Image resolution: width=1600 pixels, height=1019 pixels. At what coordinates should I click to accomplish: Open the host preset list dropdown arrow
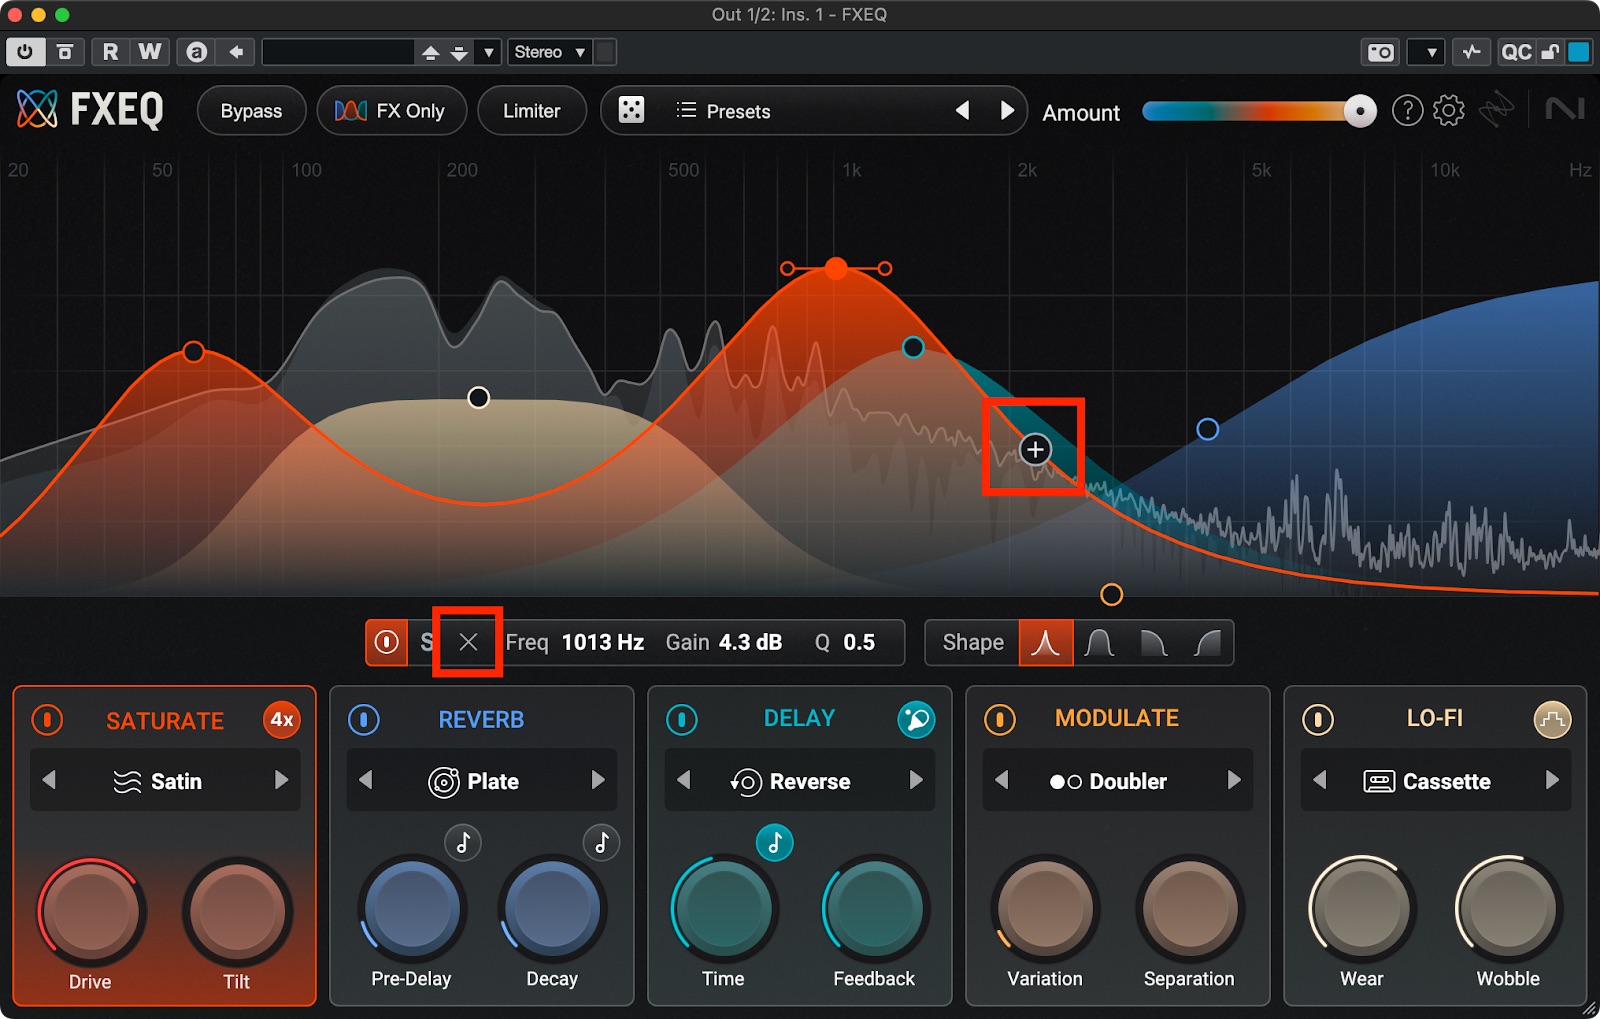488,52
